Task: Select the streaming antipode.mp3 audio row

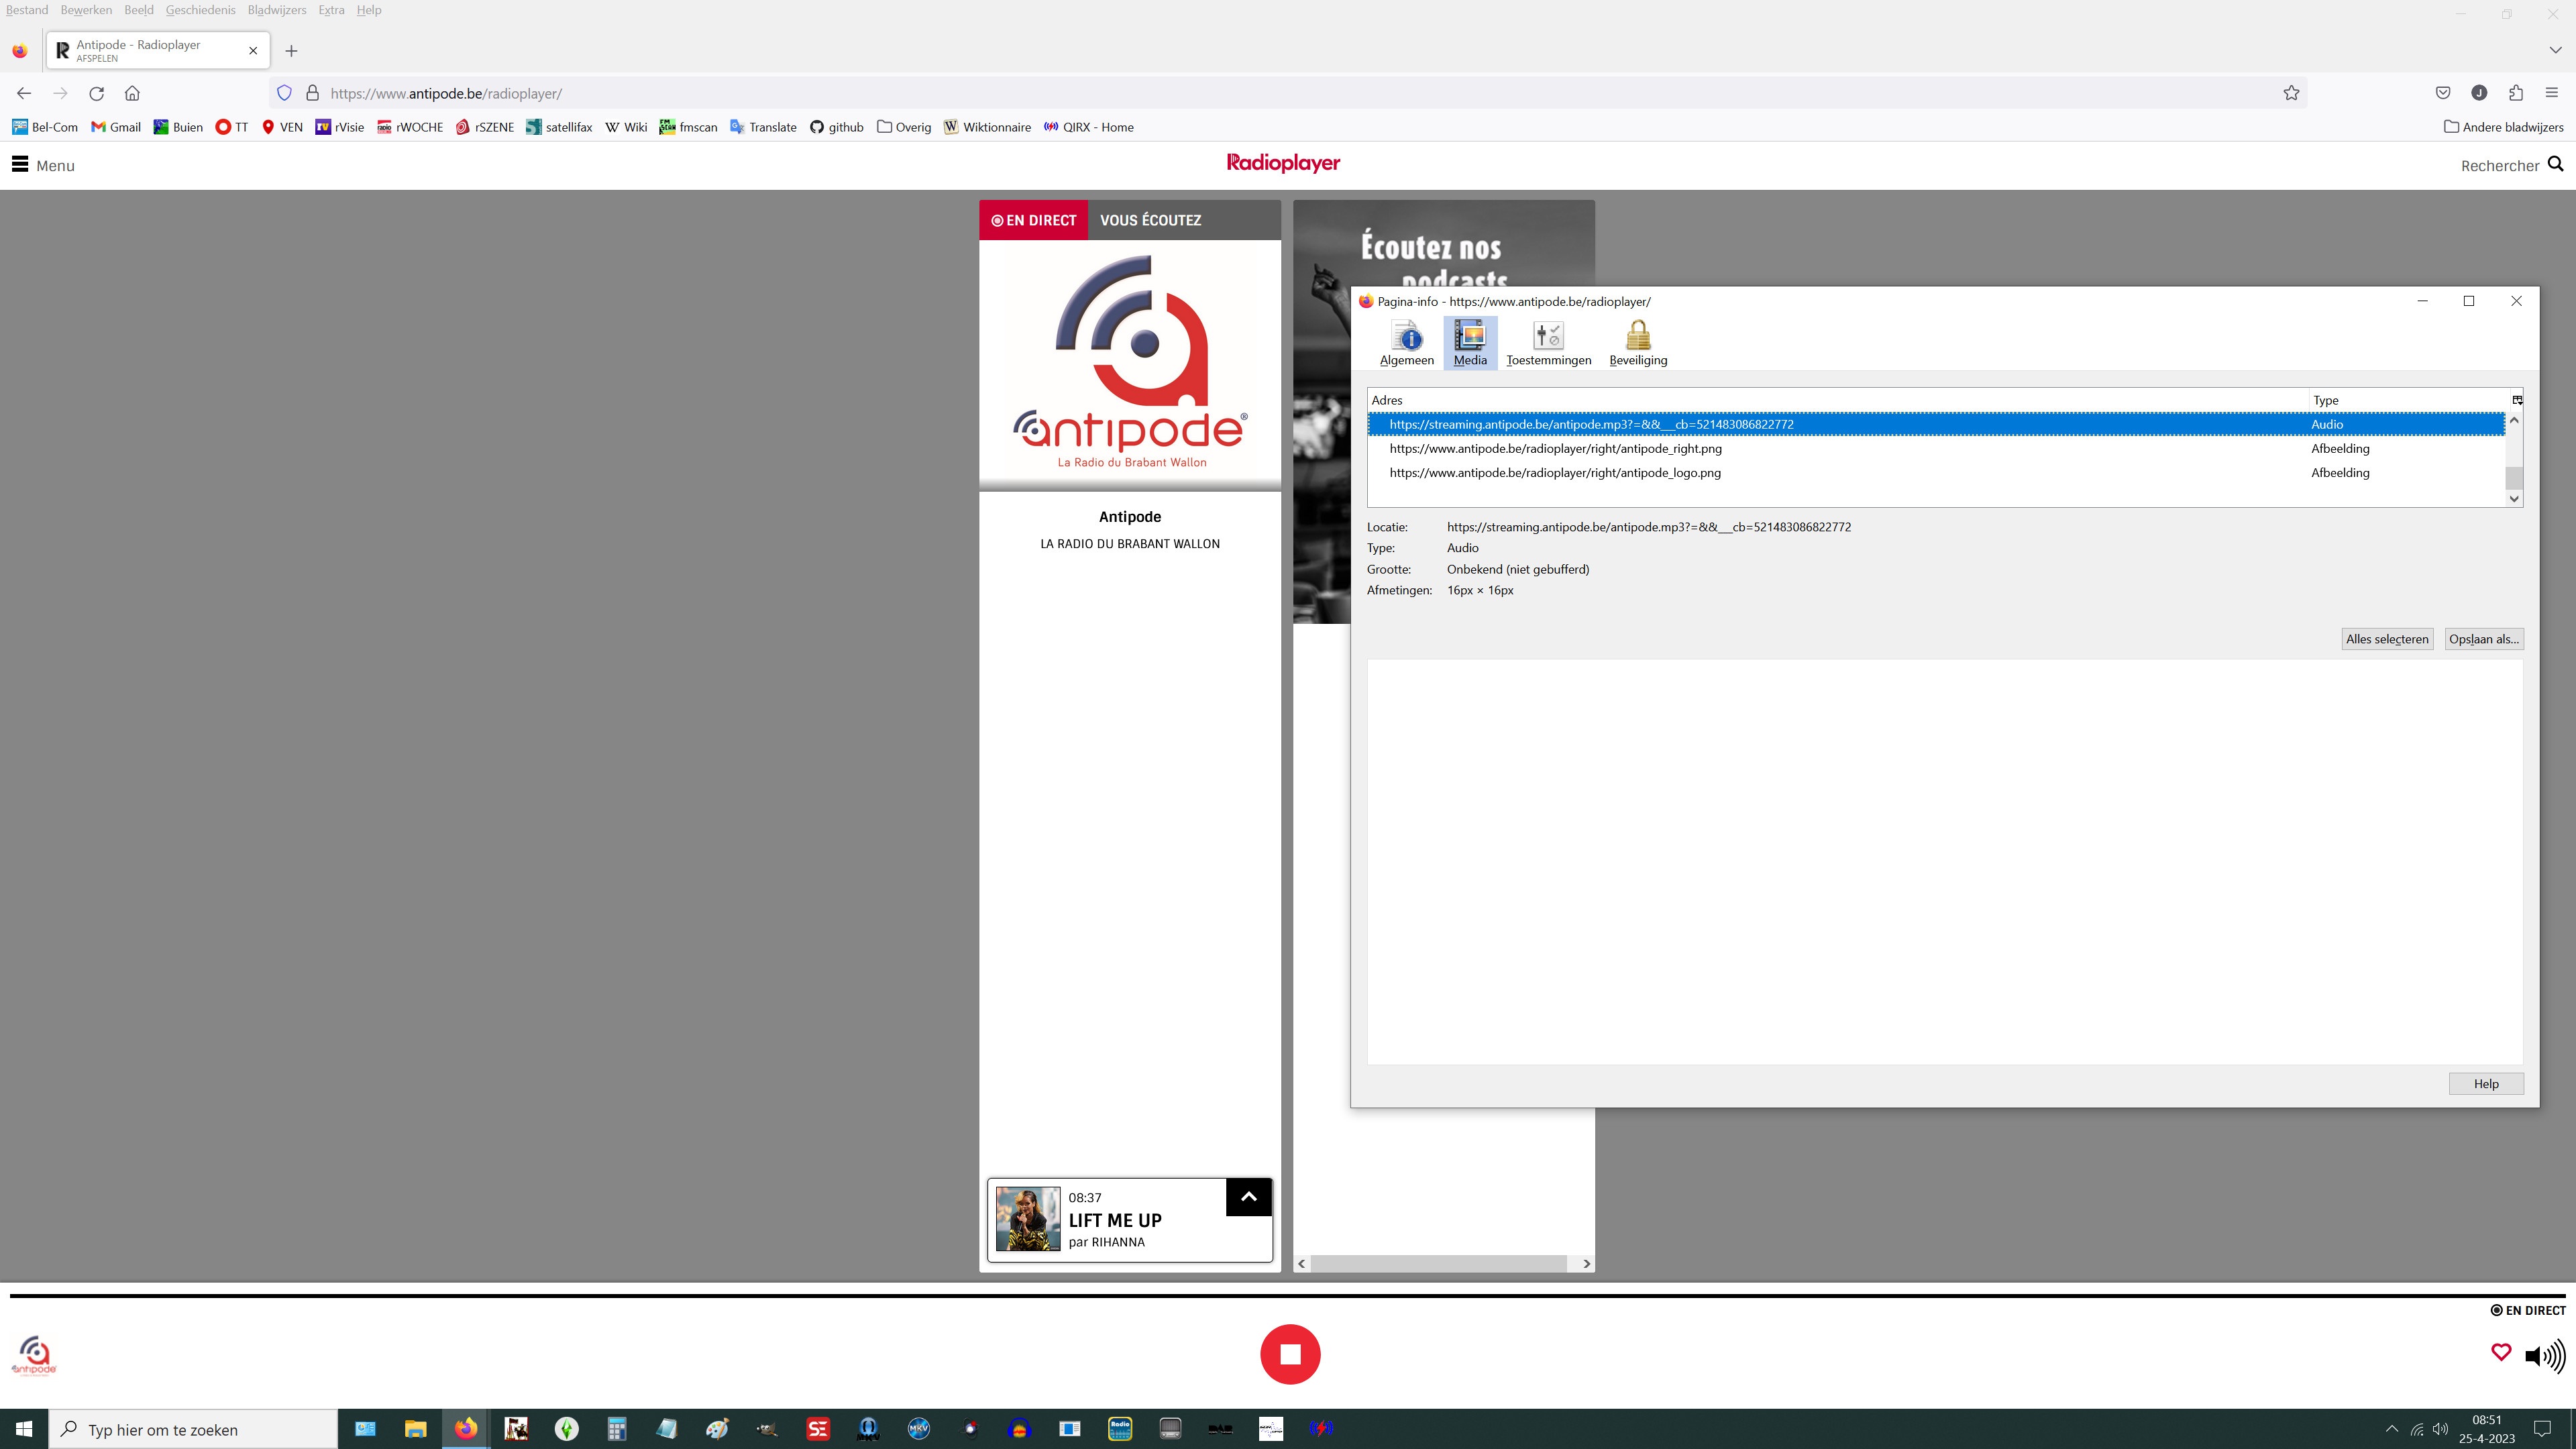Action: [1935, 425]
